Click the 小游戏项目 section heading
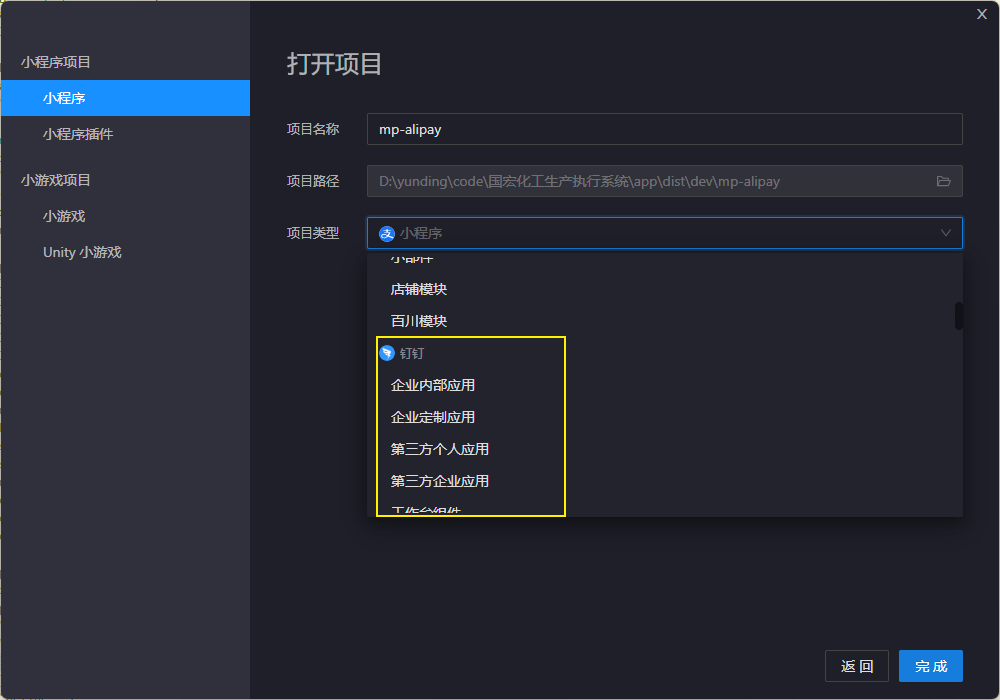 tap(55, 180)
